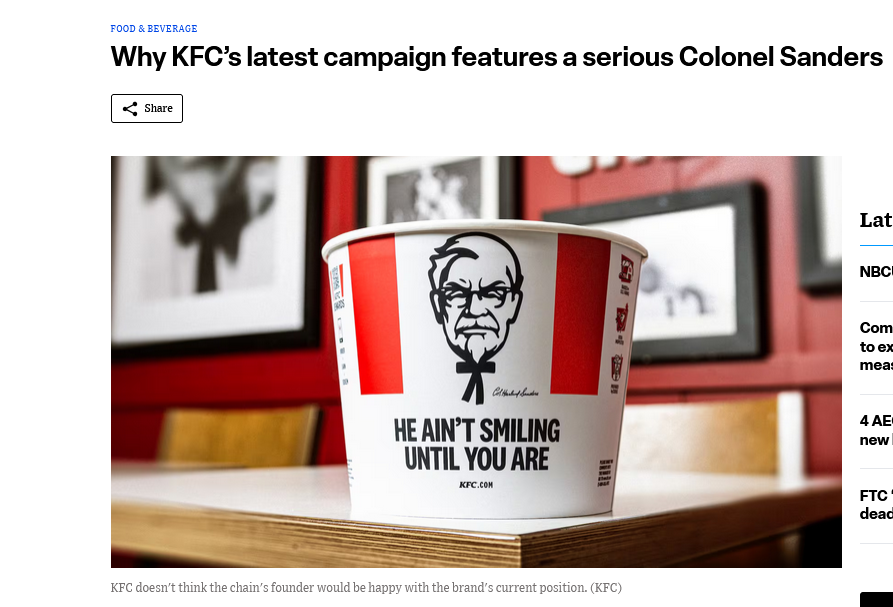
Task: Open the sidebar story starting with "4 AE"
Action: [876, 430]
